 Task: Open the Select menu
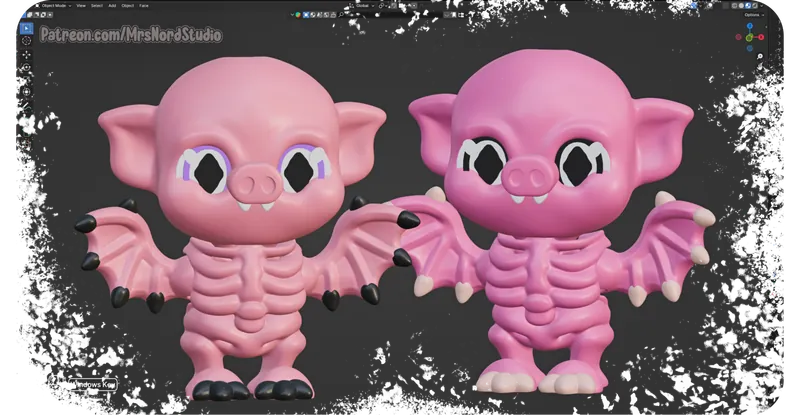click(x=97, y=6)
